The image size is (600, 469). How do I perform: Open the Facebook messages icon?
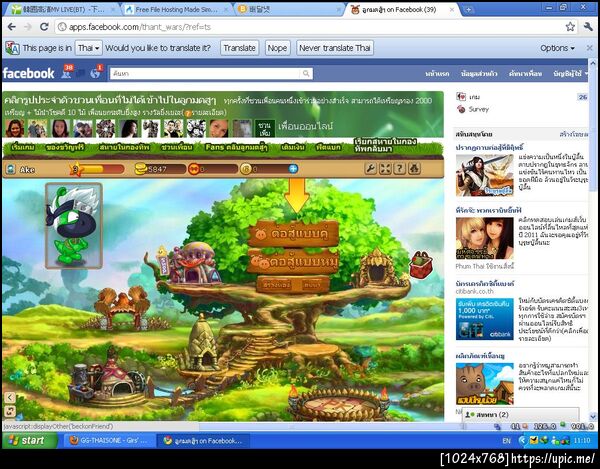[x=81, y=73]
